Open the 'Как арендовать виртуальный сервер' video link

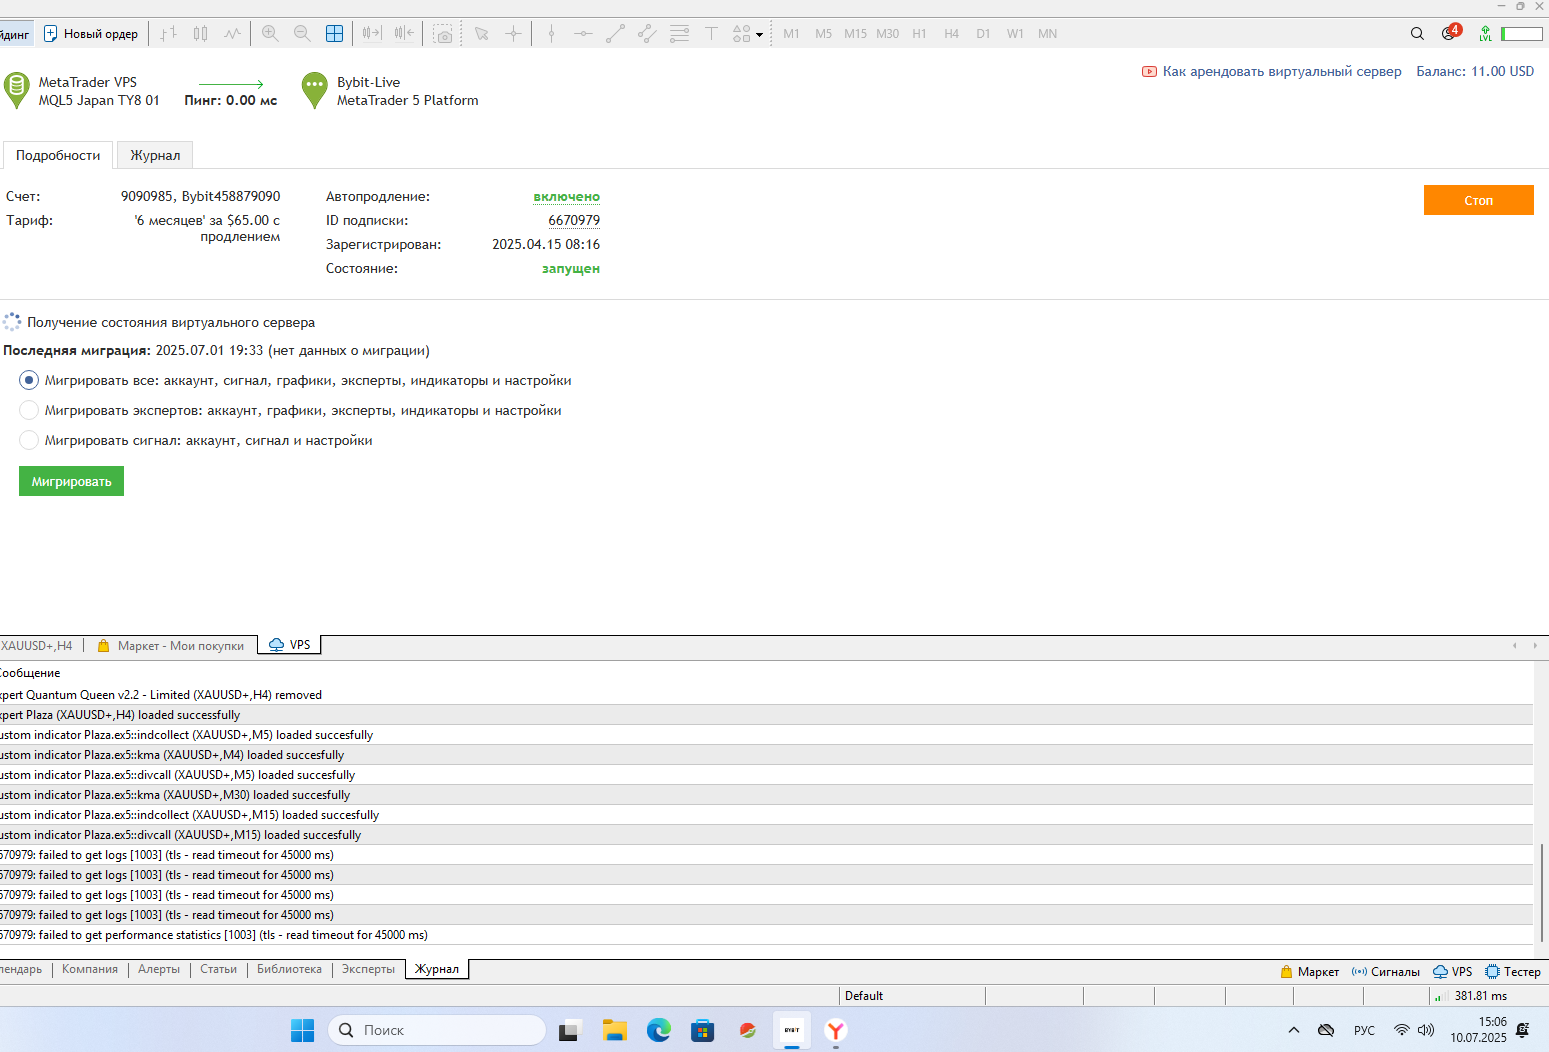[x=1272, y=72]
